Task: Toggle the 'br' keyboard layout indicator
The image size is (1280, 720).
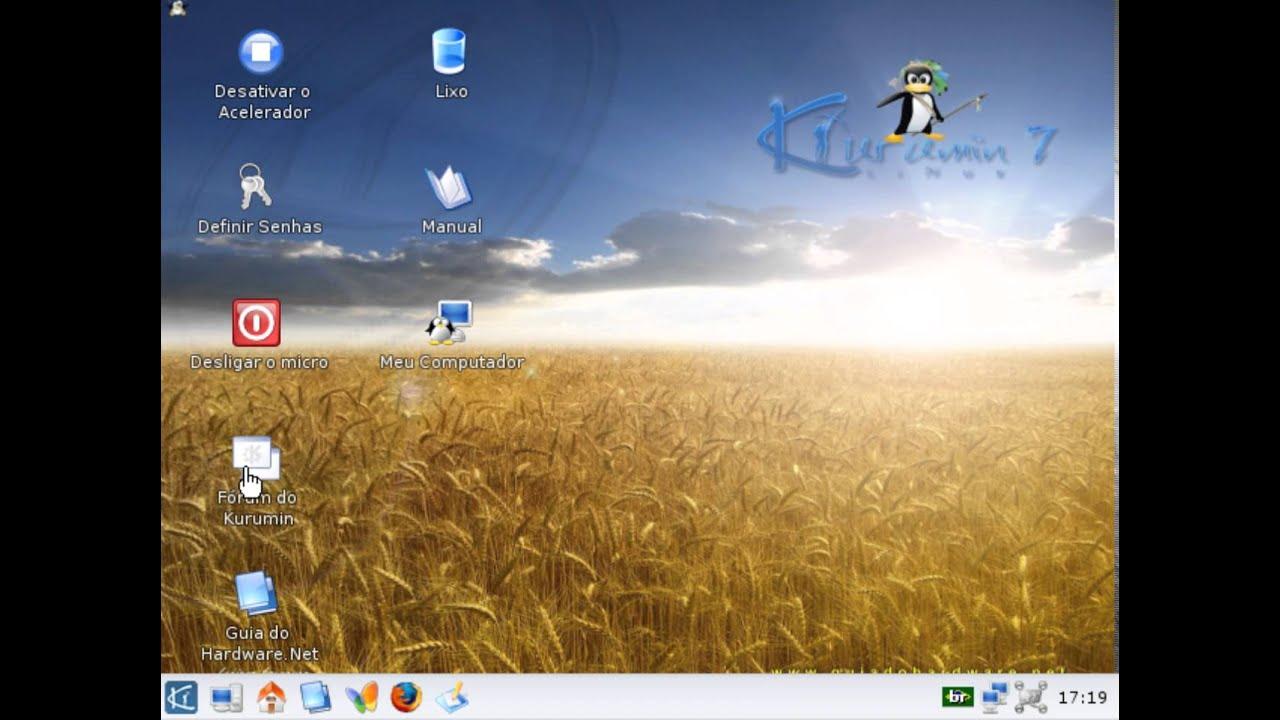Action: 957,697
